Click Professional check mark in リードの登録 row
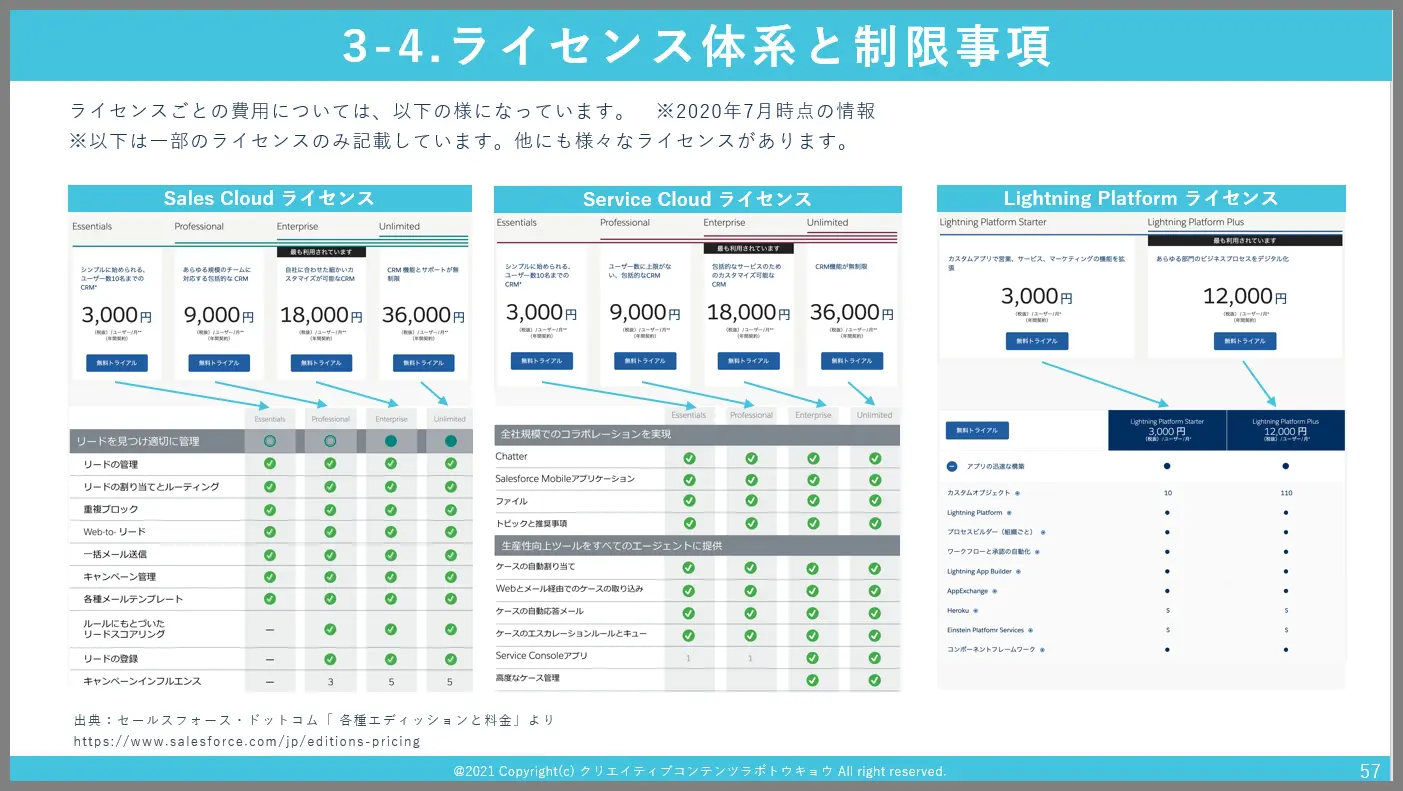 pos(330,659)
